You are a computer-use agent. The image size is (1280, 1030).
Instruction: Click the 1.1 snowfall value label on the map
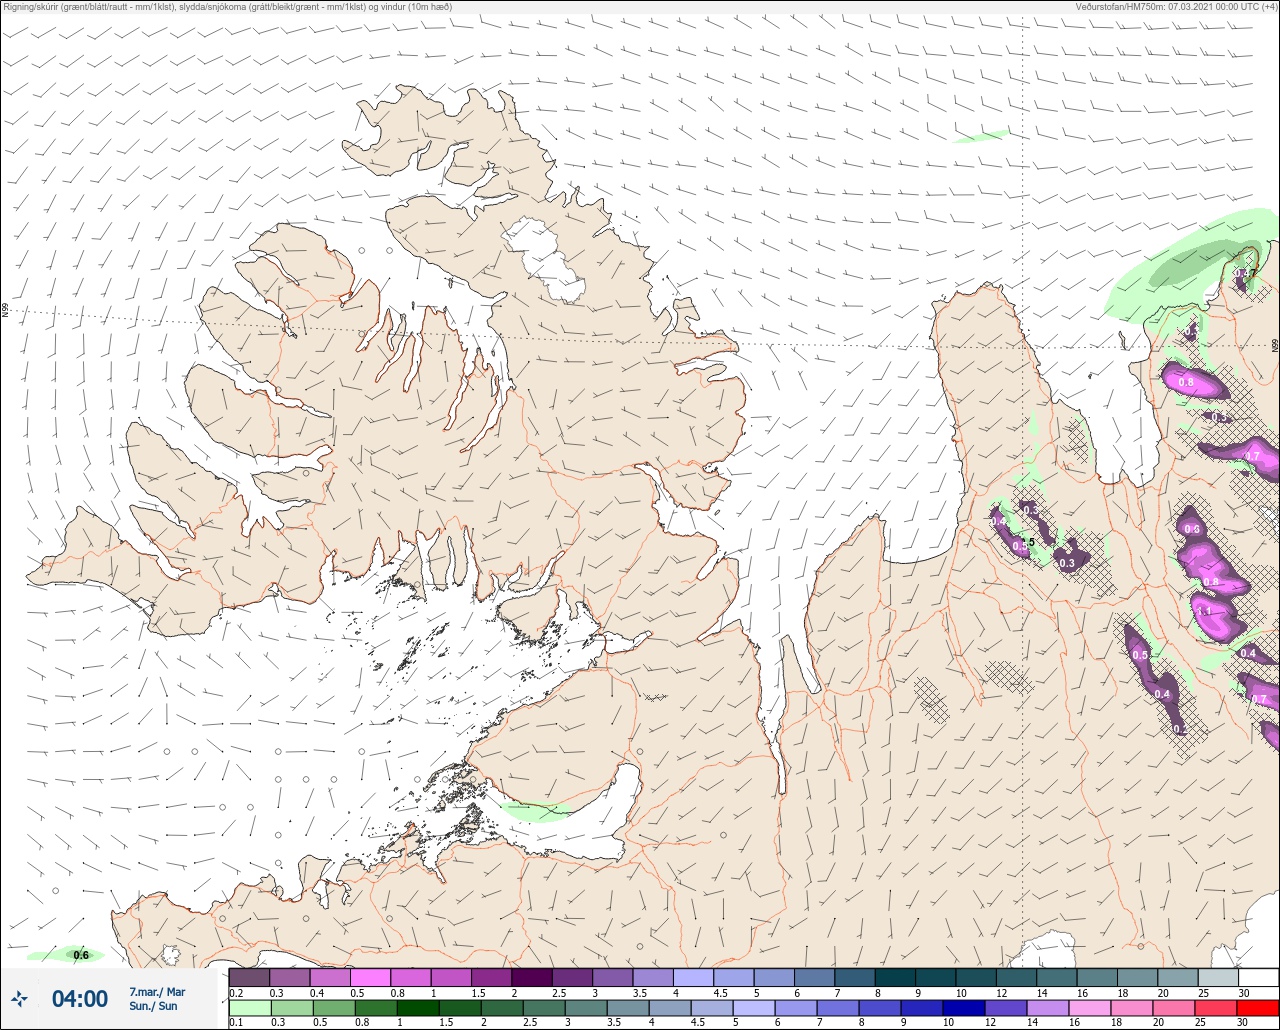[x=1204, y=611]
